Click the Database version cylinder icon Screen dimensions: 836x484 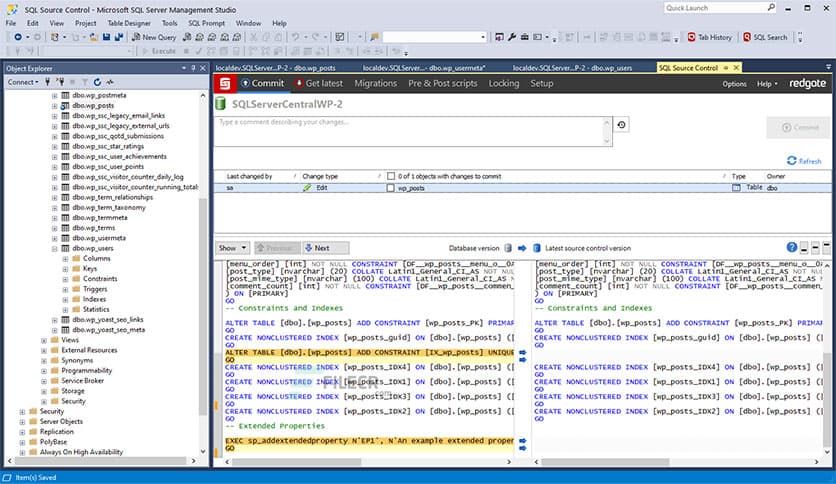[508, 248]
